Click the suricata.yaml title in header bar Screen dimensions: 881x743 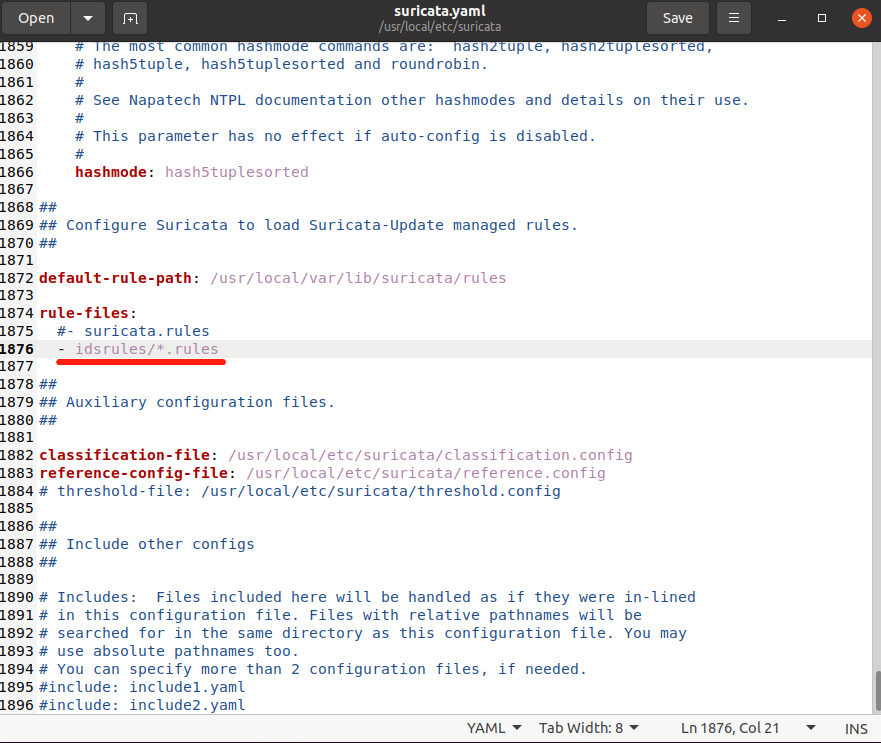[x=439, y=11]
